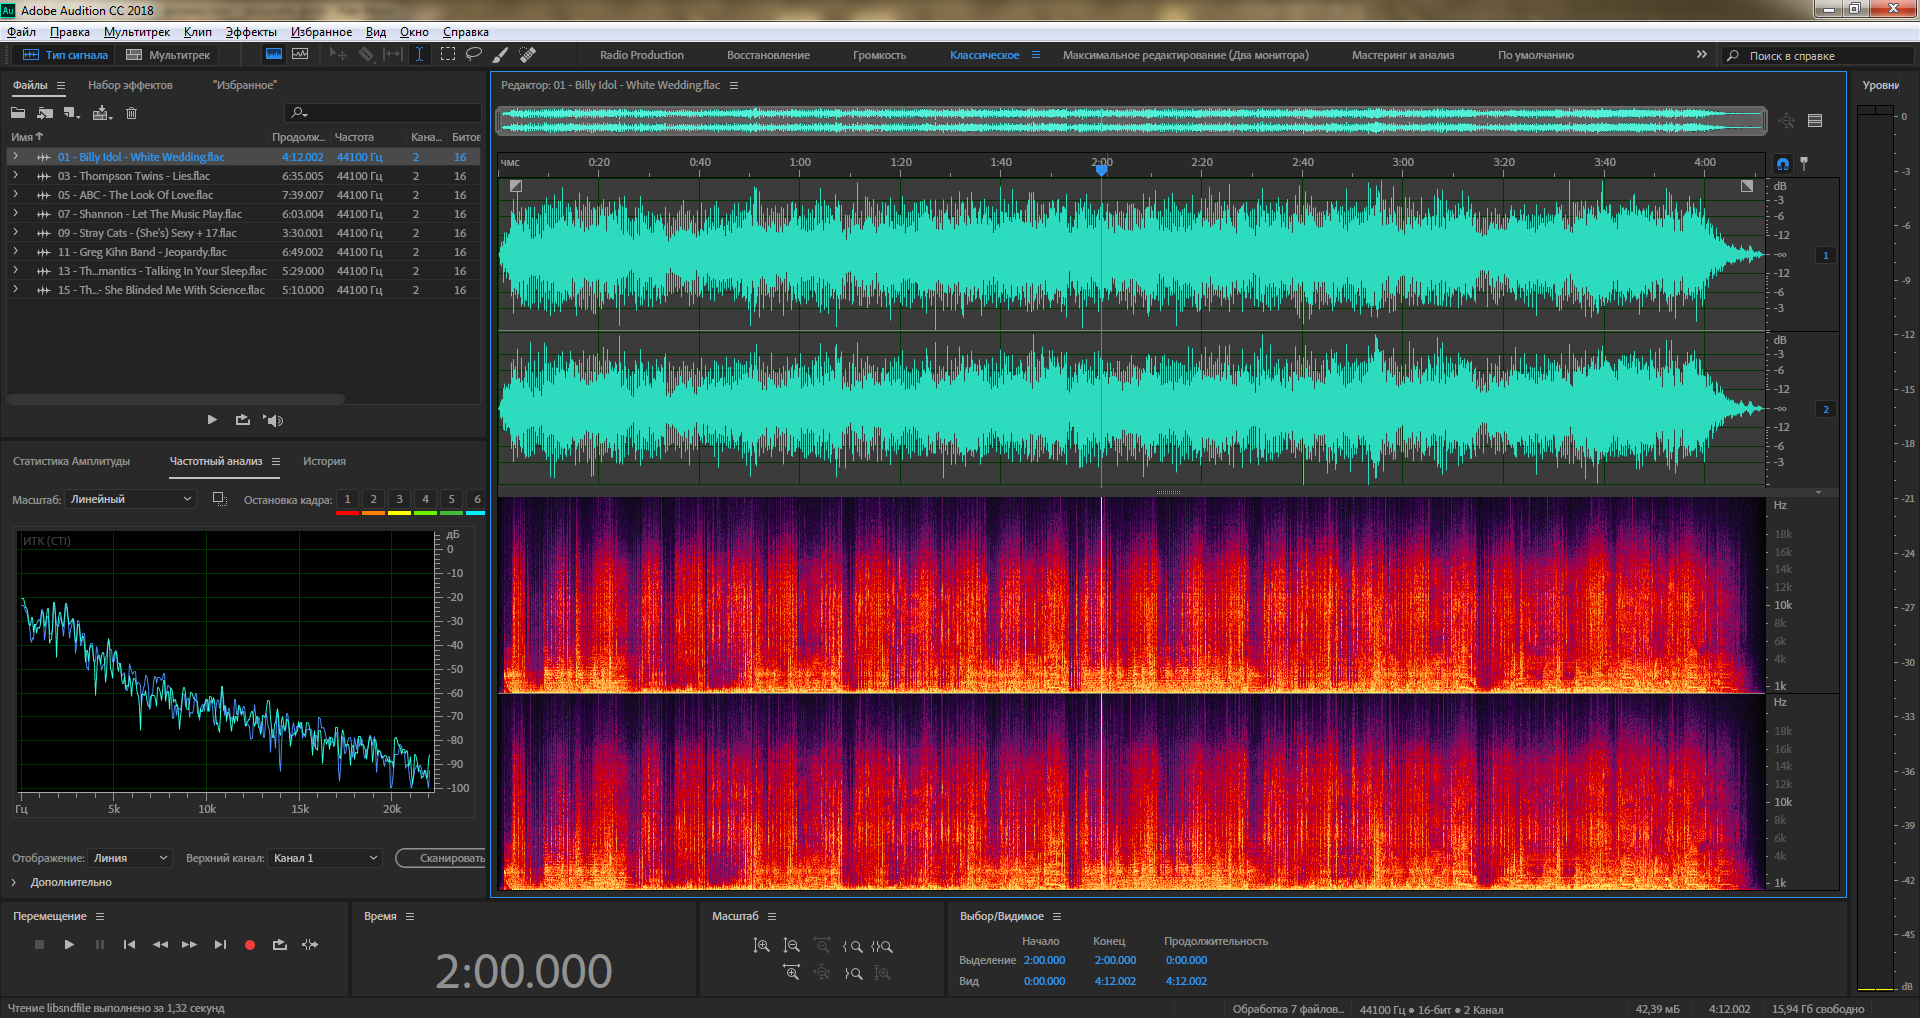
Task: Open the Мультитрек menu in menu bar
Action: point(137,32)
